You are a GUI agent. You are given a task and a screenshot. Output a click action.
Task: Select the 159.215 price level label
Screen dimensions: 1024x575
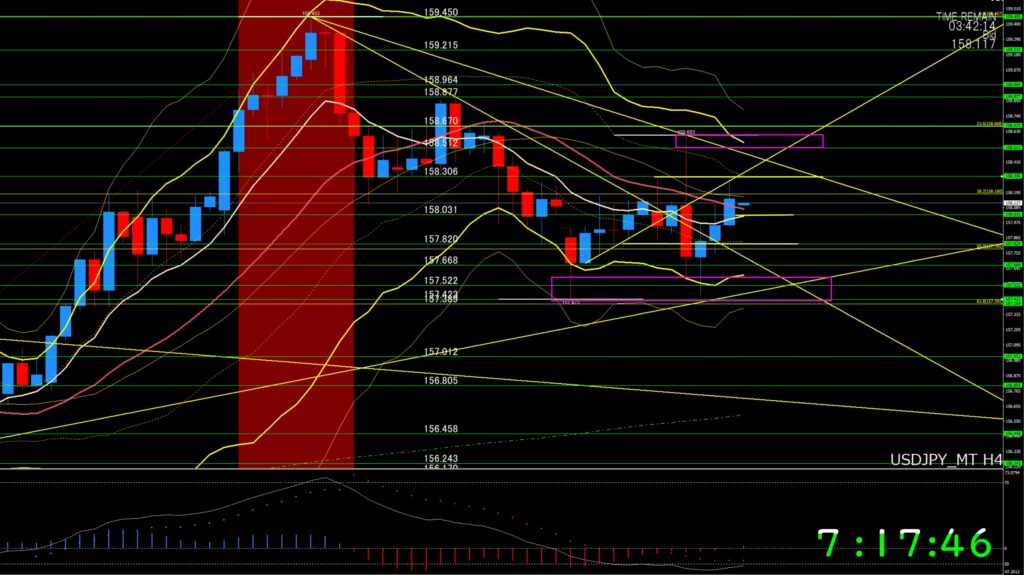point(441,45)
